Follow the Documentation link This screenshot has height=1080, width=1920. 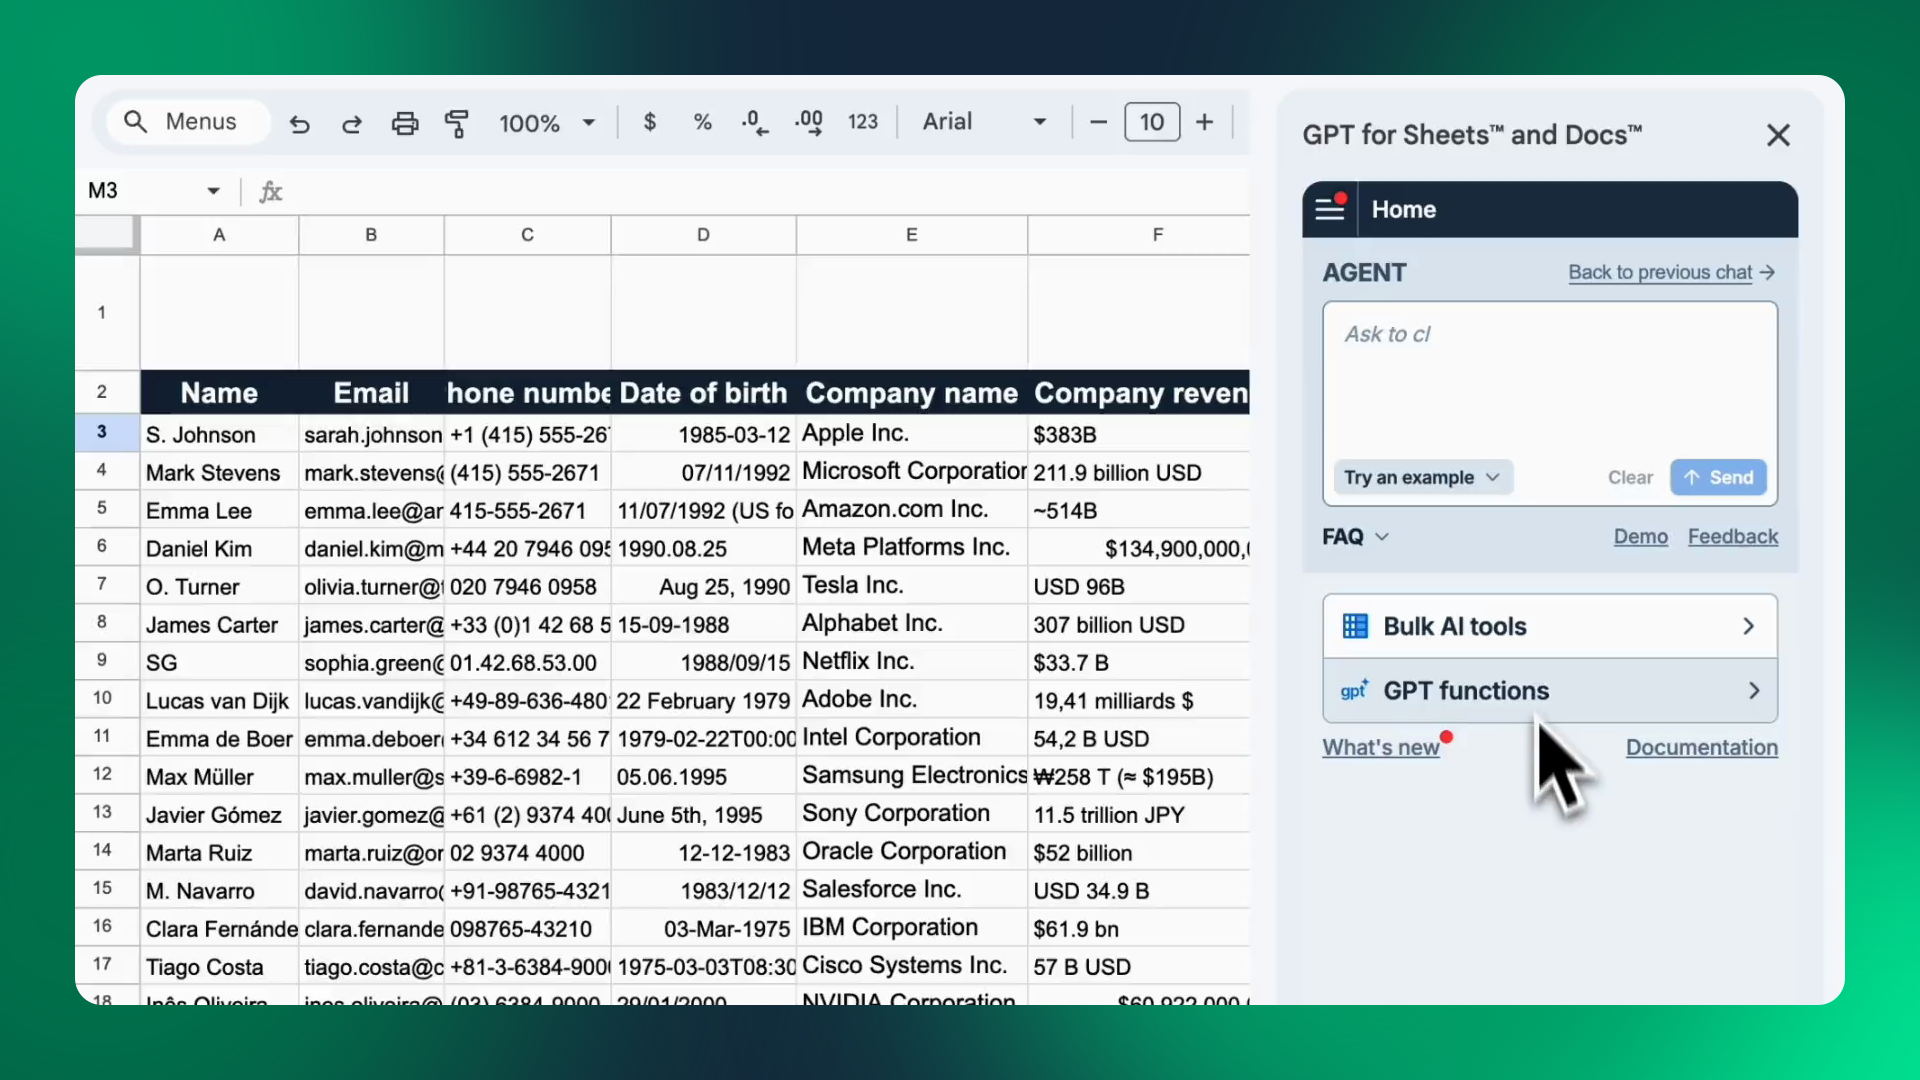[x=1701, y=747]
